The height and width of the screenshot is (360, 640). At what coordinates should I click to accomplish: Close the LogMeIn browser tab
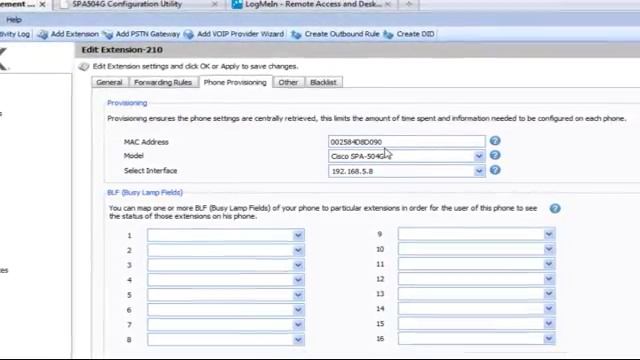click(x=388, y=4)
